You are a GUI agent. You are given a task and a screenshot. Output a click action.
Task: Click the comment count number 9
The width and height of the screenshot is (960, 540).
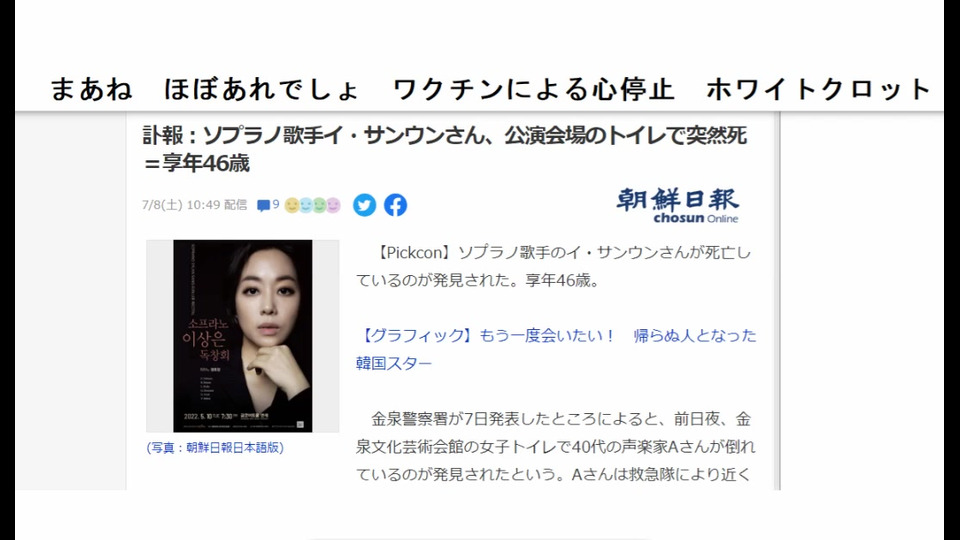[276, 204]
